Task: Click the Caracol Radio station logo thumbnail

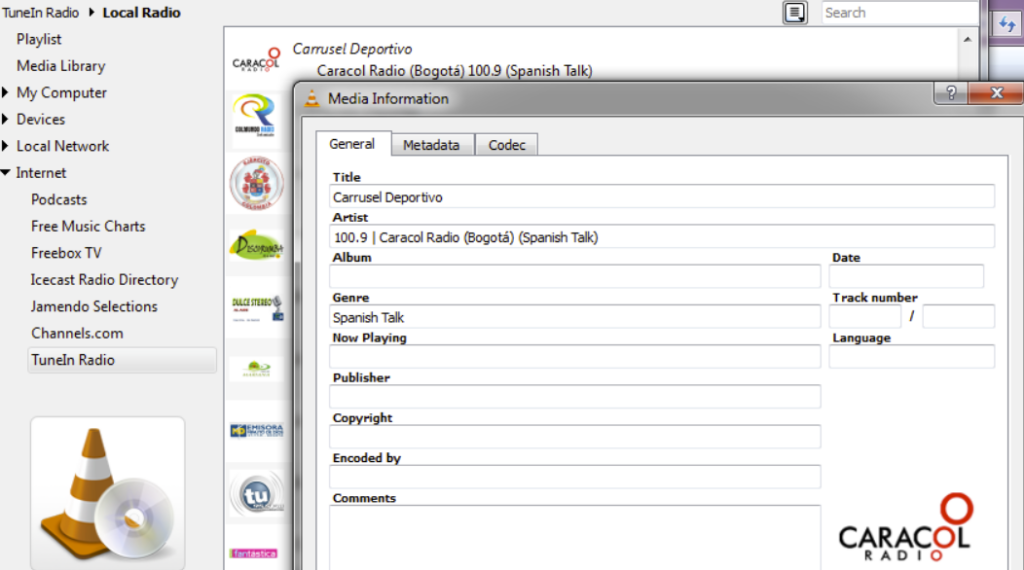Action: point(256,60)
